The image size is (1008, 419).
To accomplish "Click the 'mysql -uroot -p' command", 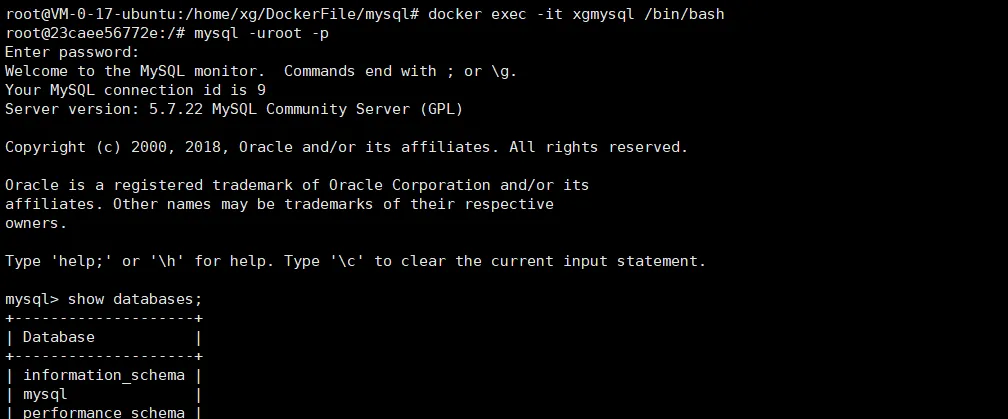I will click(262, 33).
